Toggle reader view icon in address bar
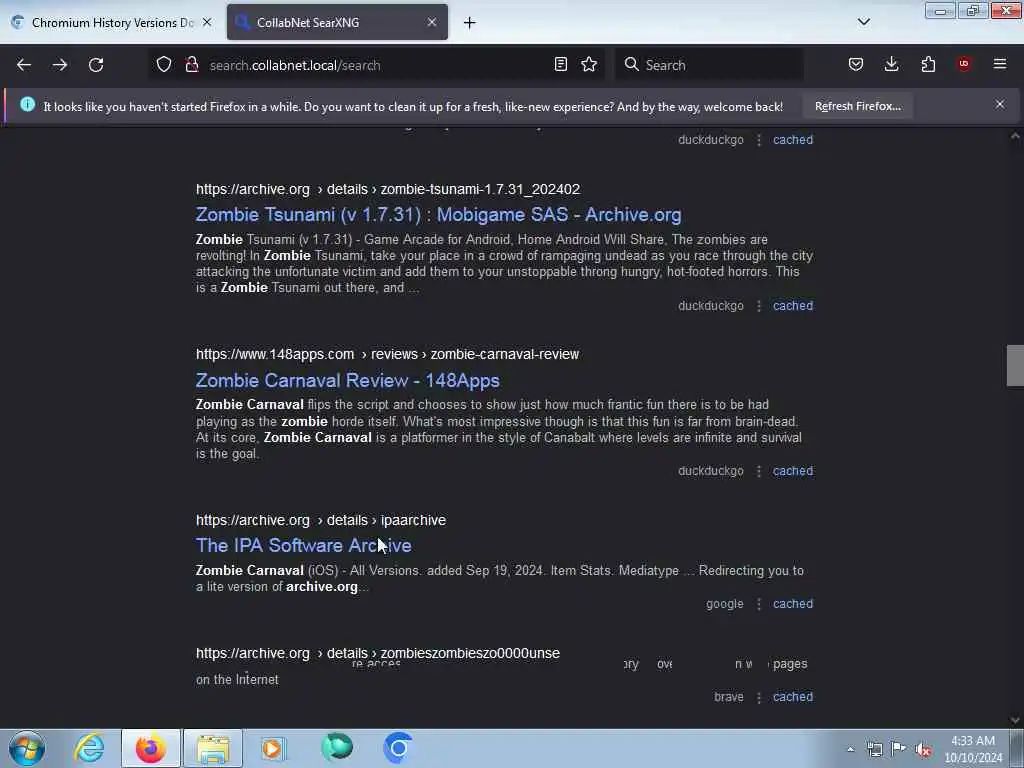The width and height of the screenshot is (1024, 768). pos(560,65)
